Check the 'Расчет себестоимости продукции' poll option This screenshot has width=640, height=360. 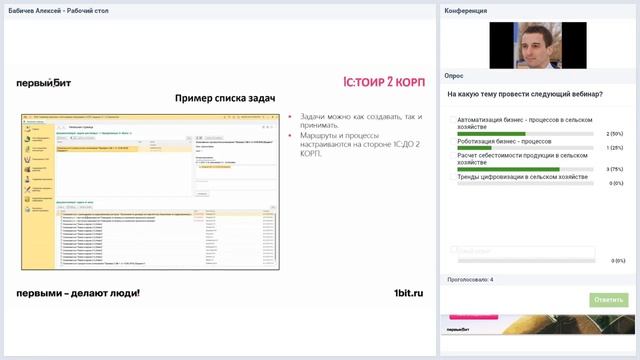click(453, 156)
